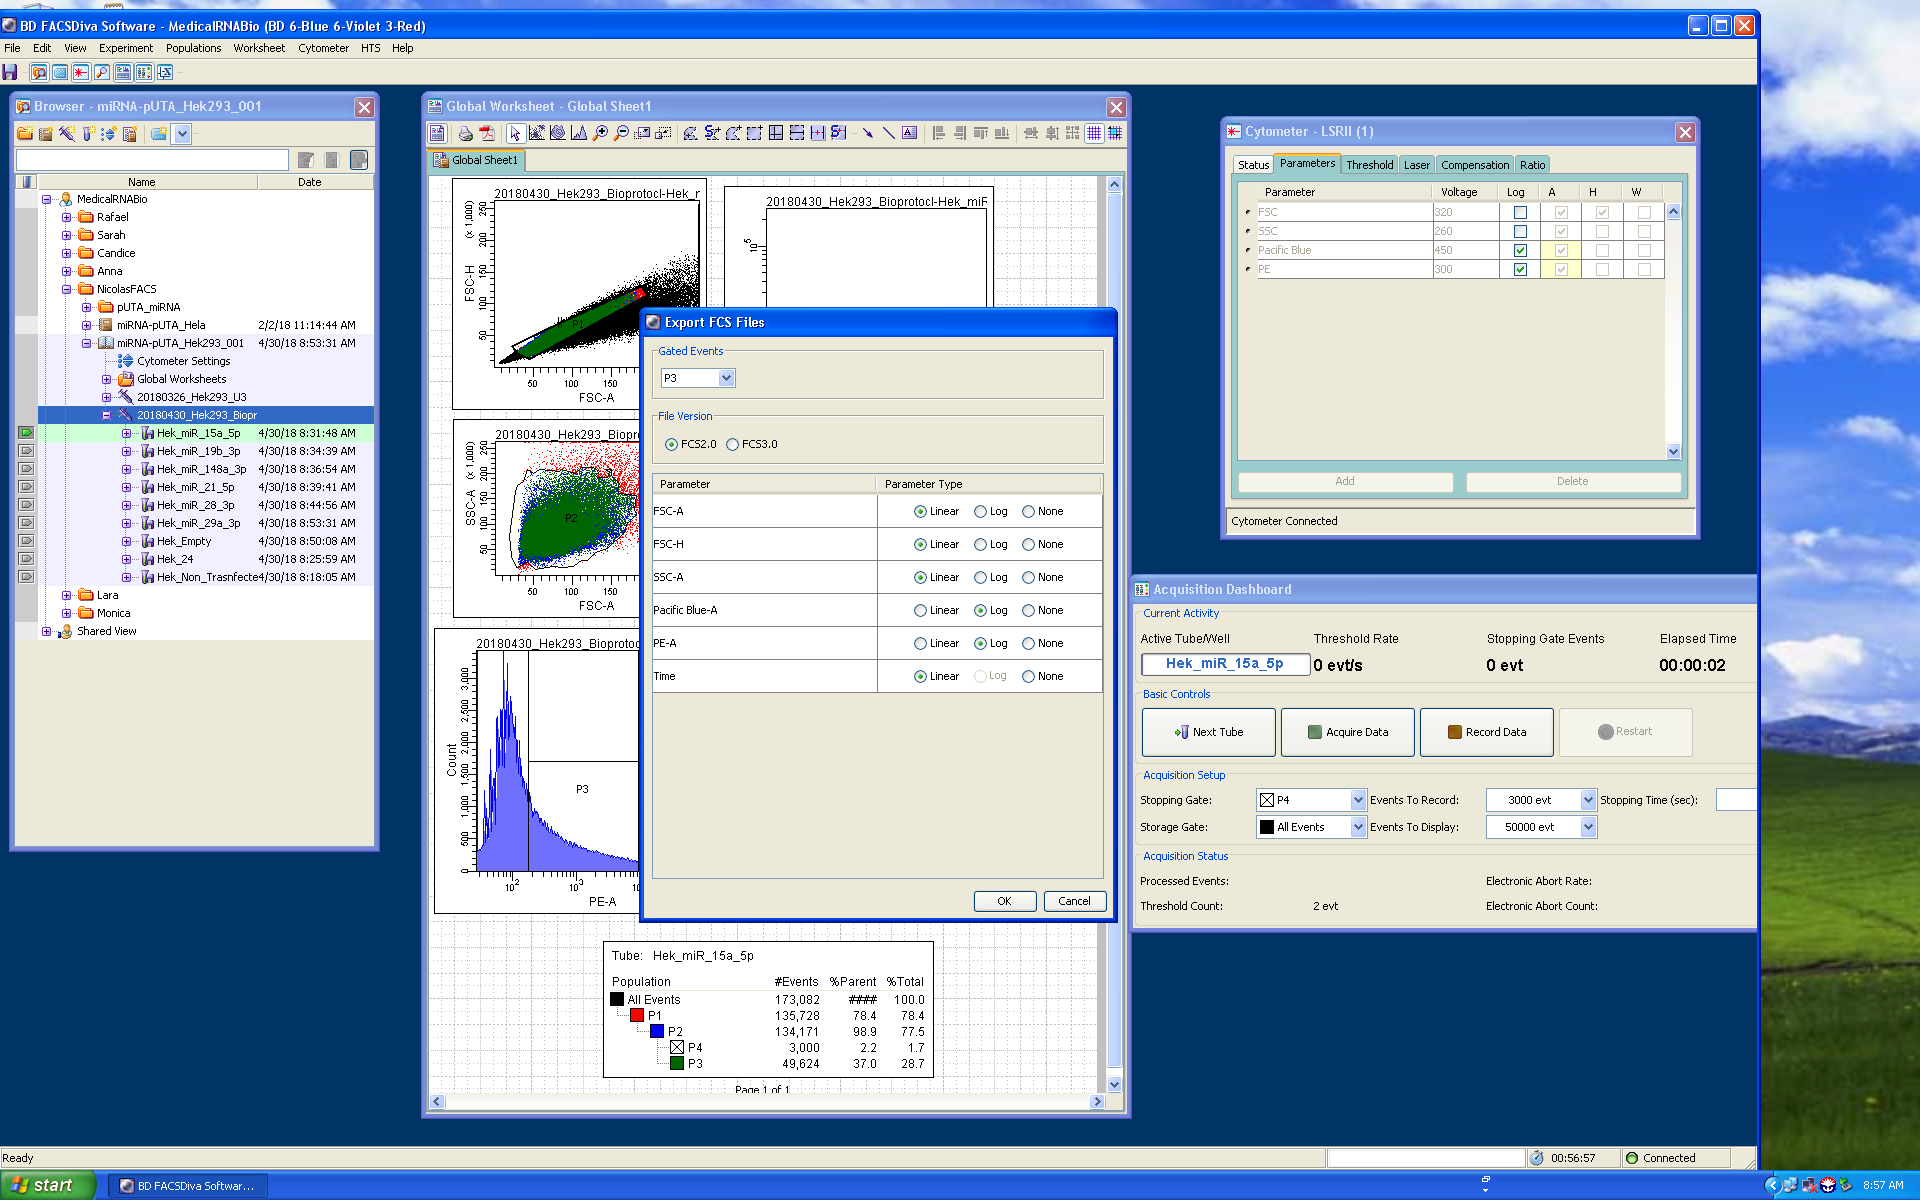This screenshot has width=1920, height=1200.
Task: Toggle the Show Grid icon in worksheet toolbar
Action: tap(1094, 133)
